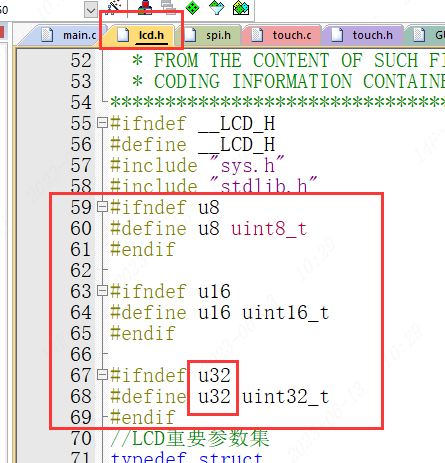Open the target selection dropdown arrow
The width and height of the screenshot is (445, 463).
click(91, 10)
